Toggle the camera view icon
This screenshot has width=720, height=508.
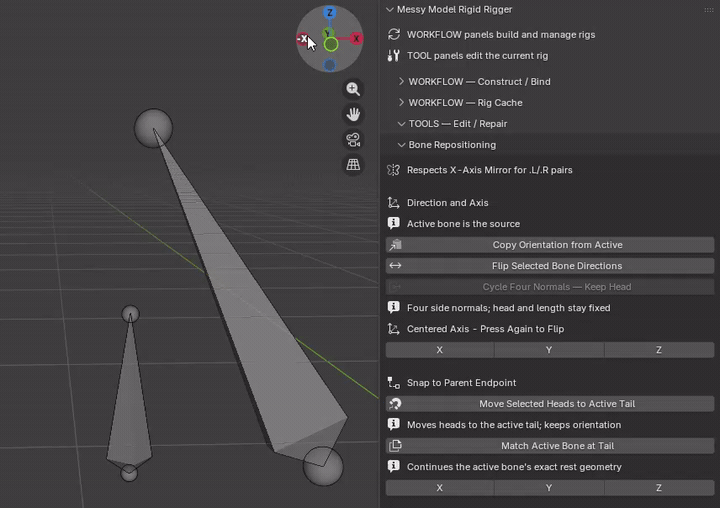pos(353,140)
